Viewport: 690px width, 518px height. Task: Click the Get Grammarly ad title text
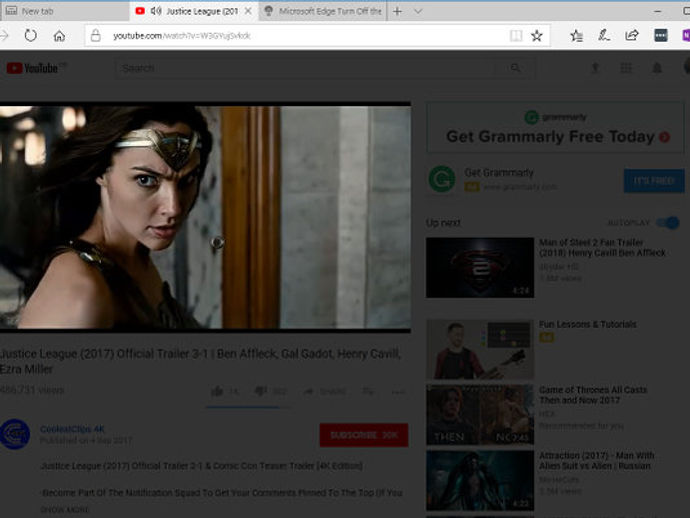[x=499, y=173]
